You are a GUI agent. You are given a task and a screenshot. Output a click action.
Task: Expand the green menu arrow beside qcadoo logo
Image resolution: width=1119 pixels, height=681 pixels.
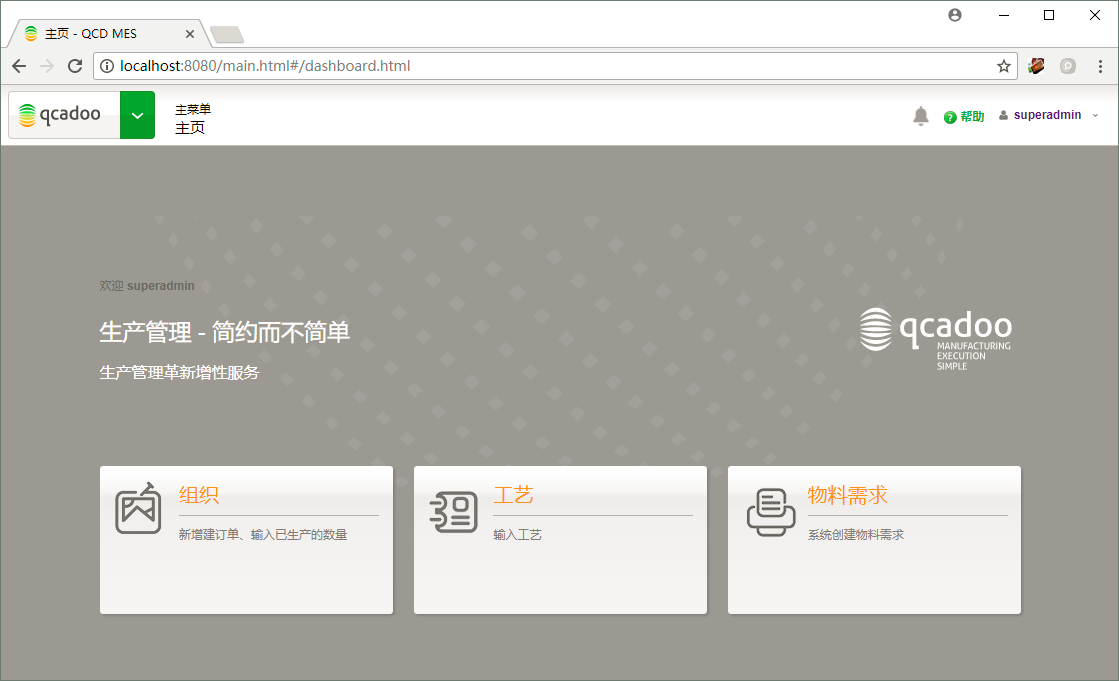coord(137,114)
